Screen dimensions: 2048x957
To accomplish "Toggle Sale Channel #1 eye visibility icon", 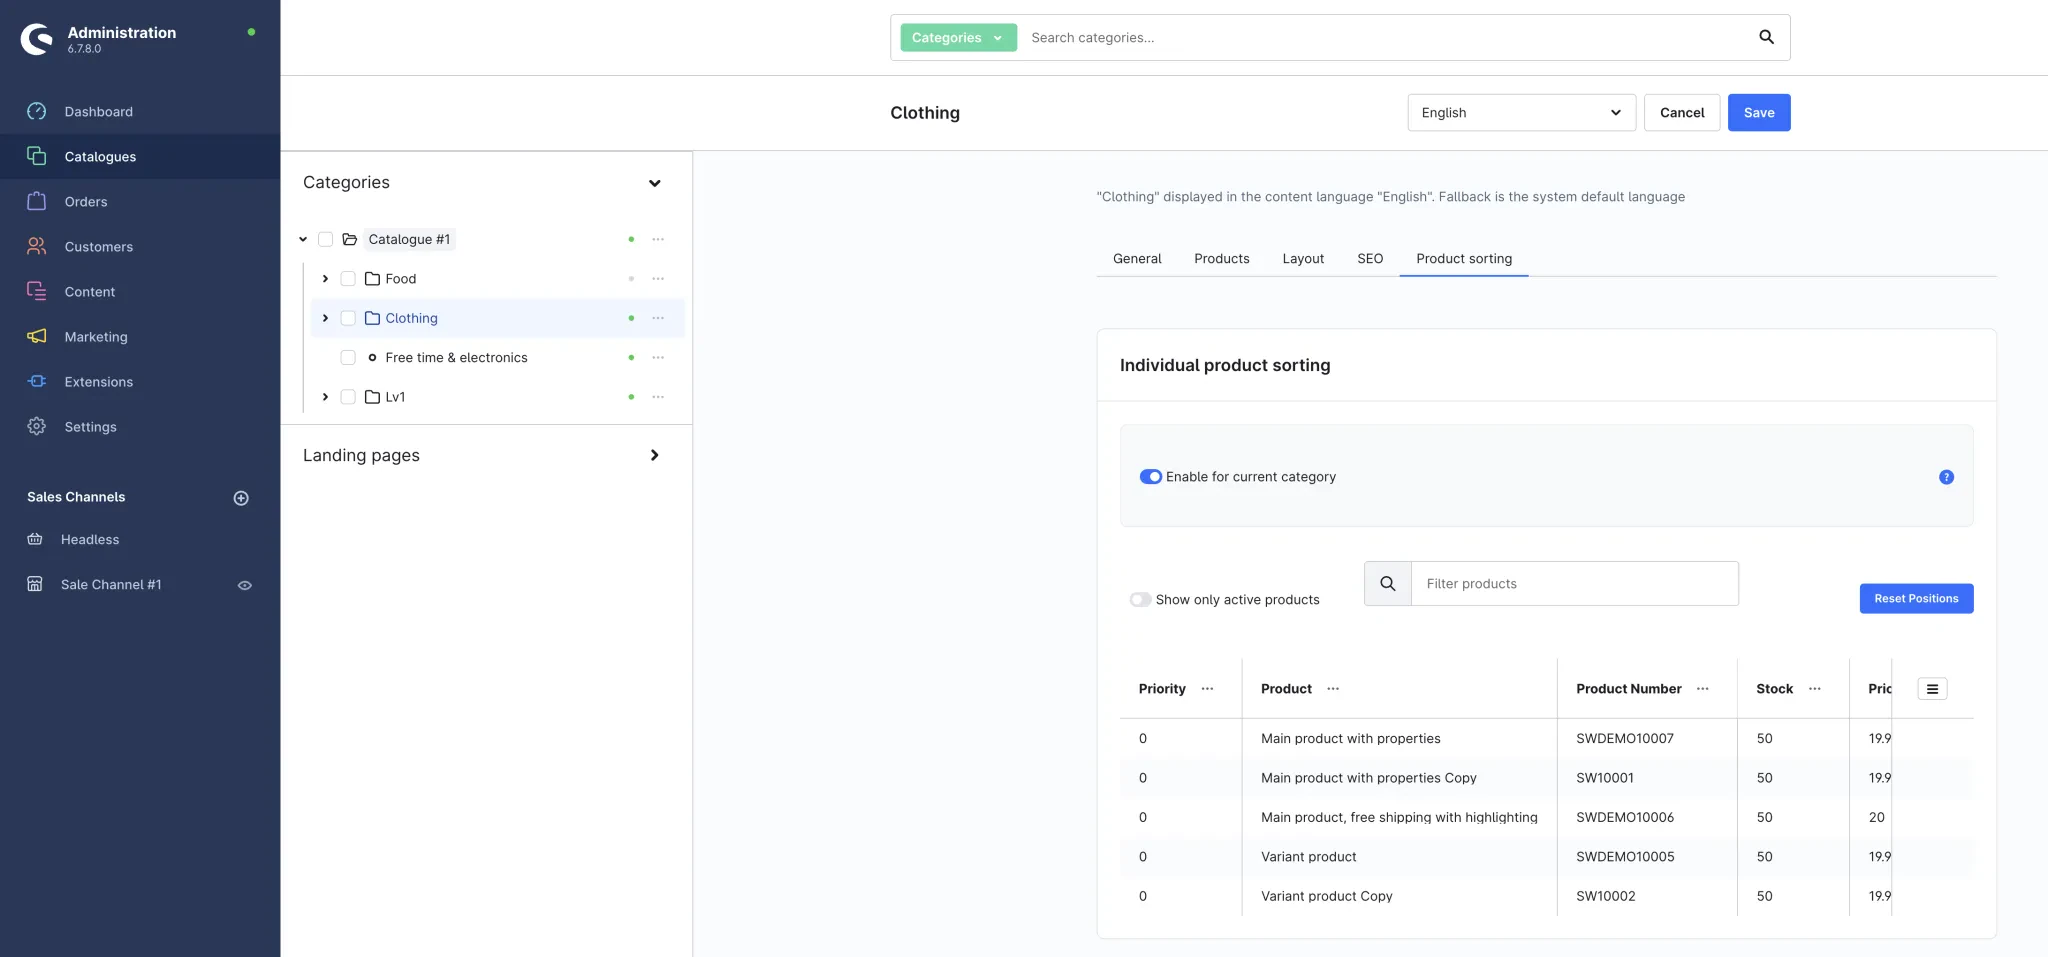I will (244, 585).
